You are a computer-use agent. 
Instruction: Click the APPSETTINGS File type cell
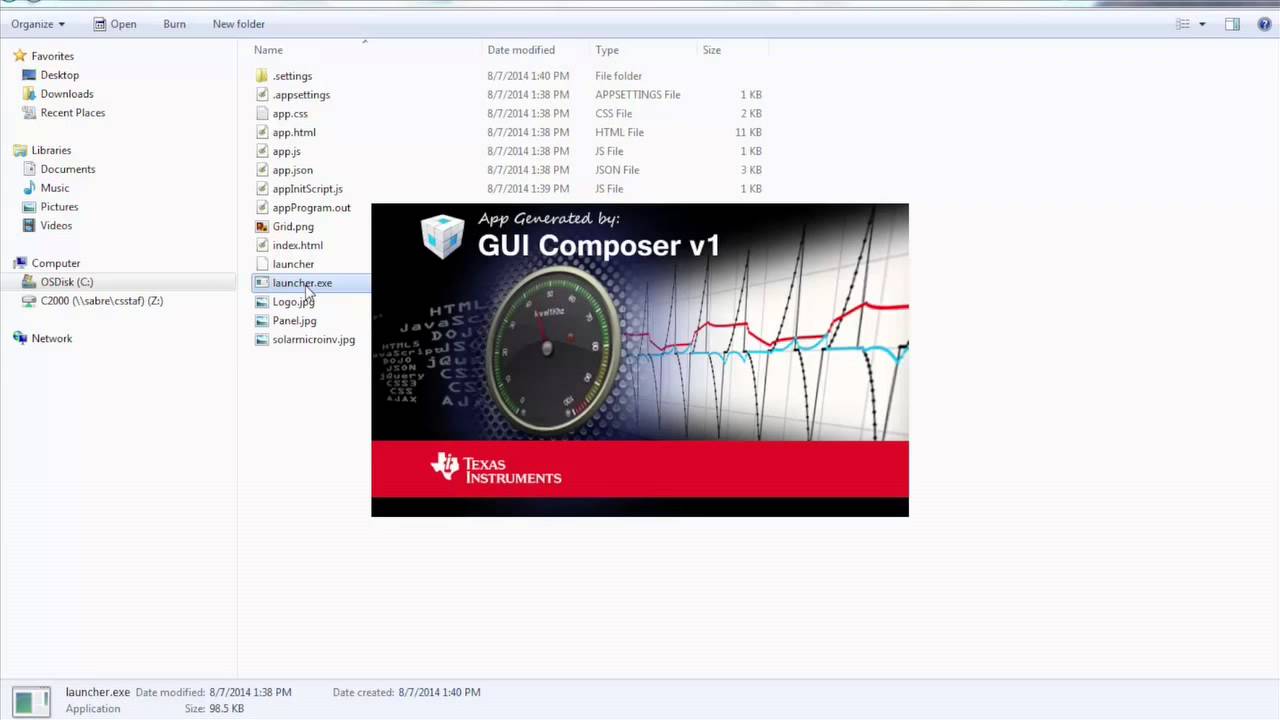click(x=638, y=95)
